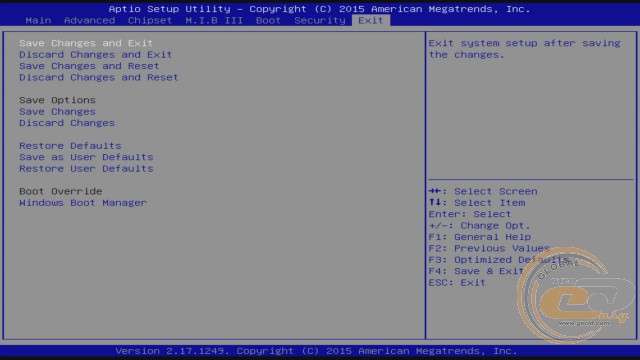Select Discard Changes and Exit
The width and height of the screenshot is (640, 360).
[x=96, y=55]
